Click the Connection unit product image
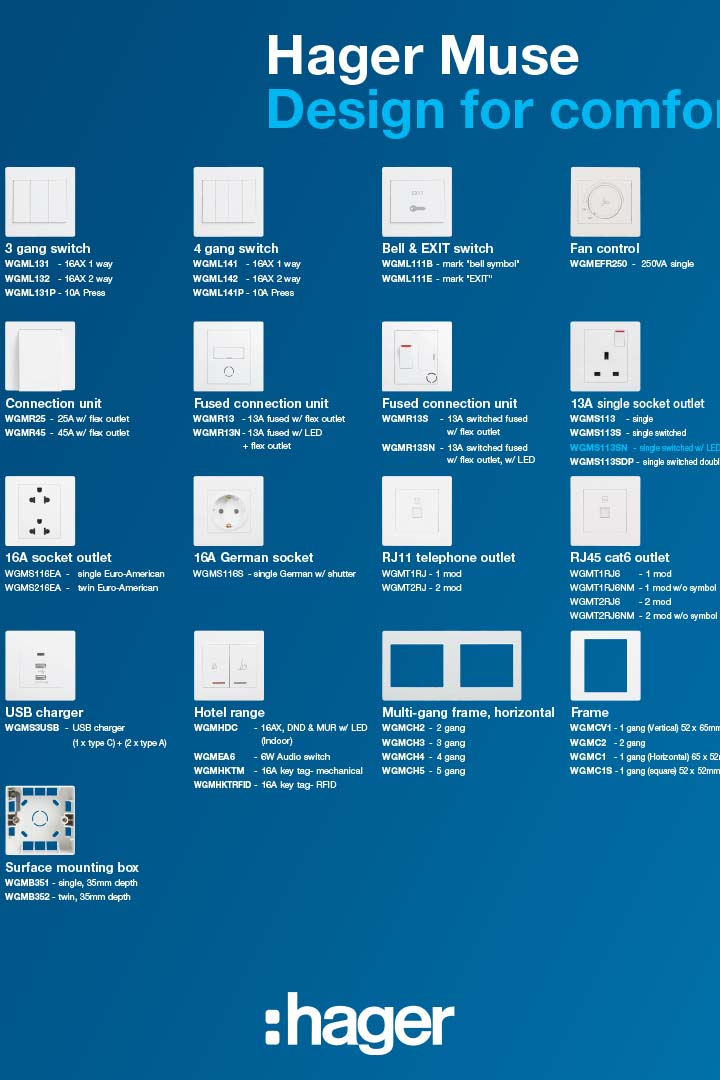The image size is (720, 1080). pos(40,356)
